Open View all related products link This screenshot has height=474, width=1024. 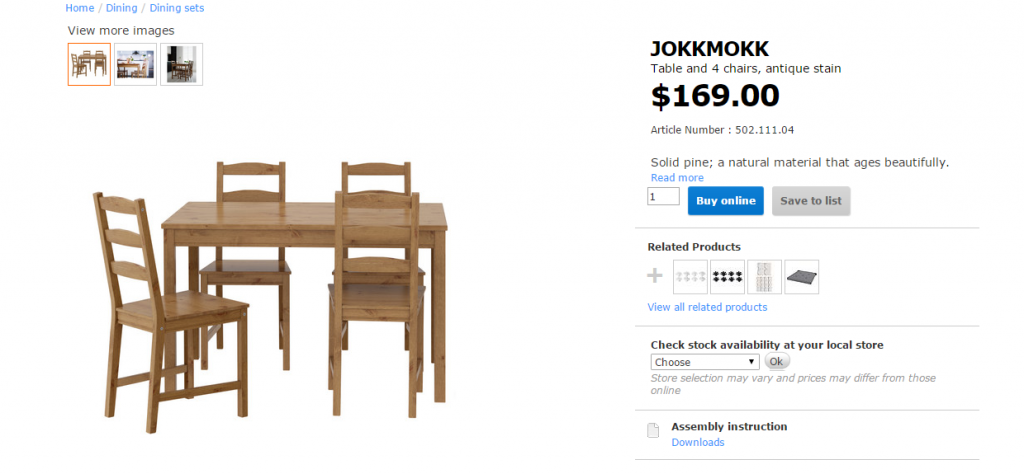click(707, 307)
